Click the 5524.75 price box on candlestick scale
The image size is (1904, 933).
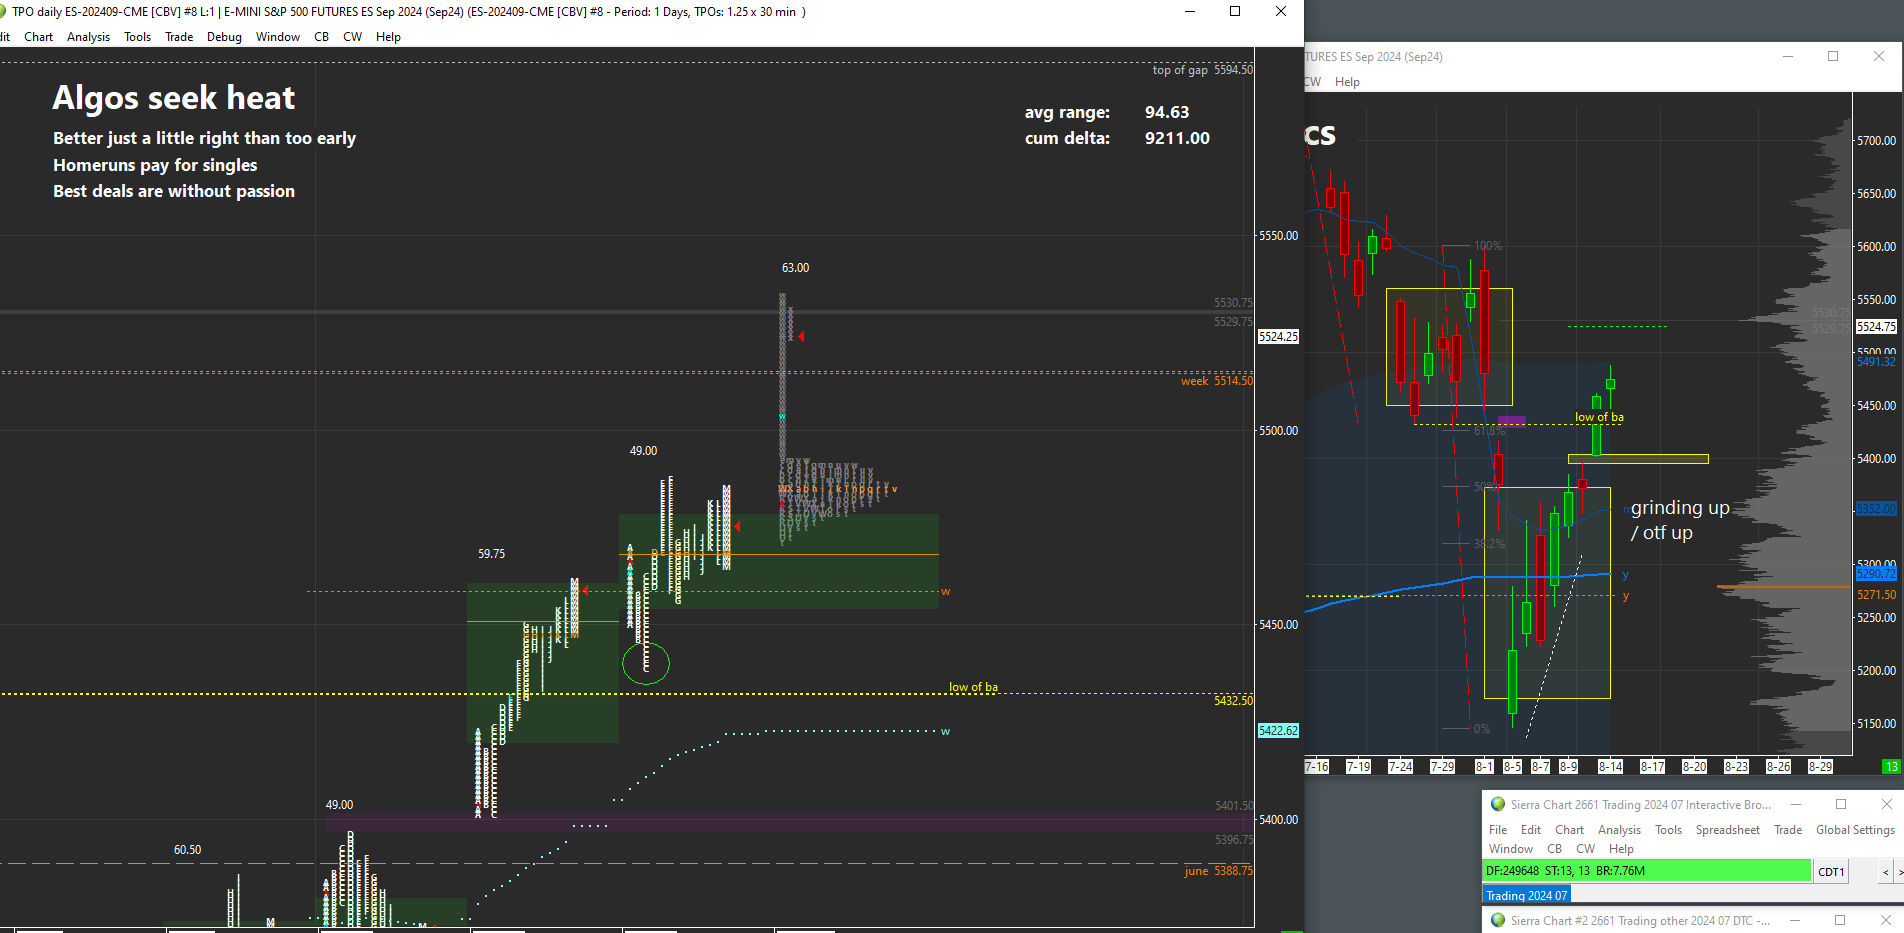tap(1876, 327)
